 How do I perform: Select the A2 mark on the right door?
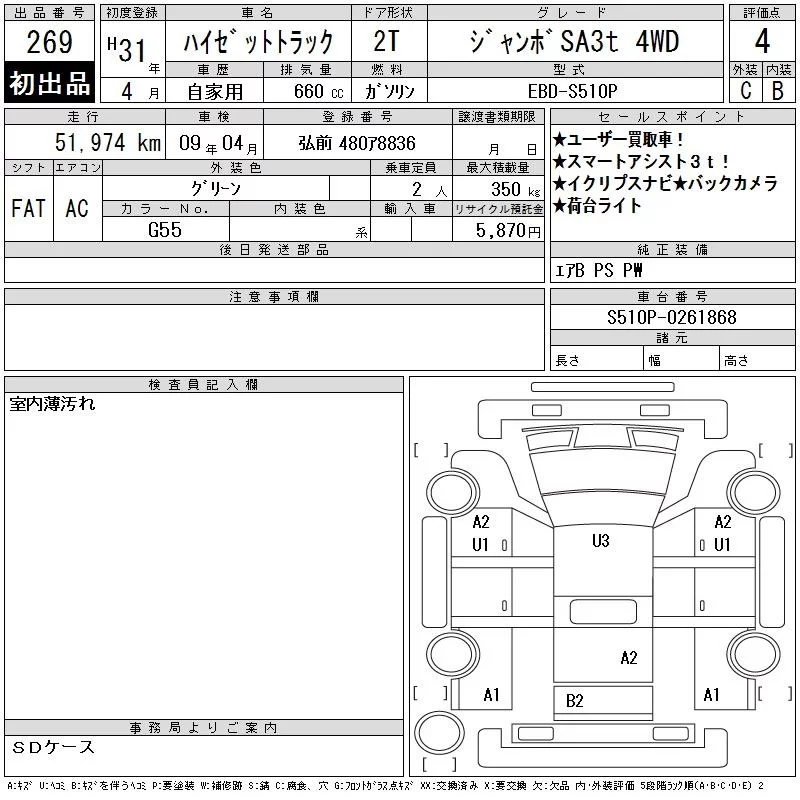[x=722, y=522]
